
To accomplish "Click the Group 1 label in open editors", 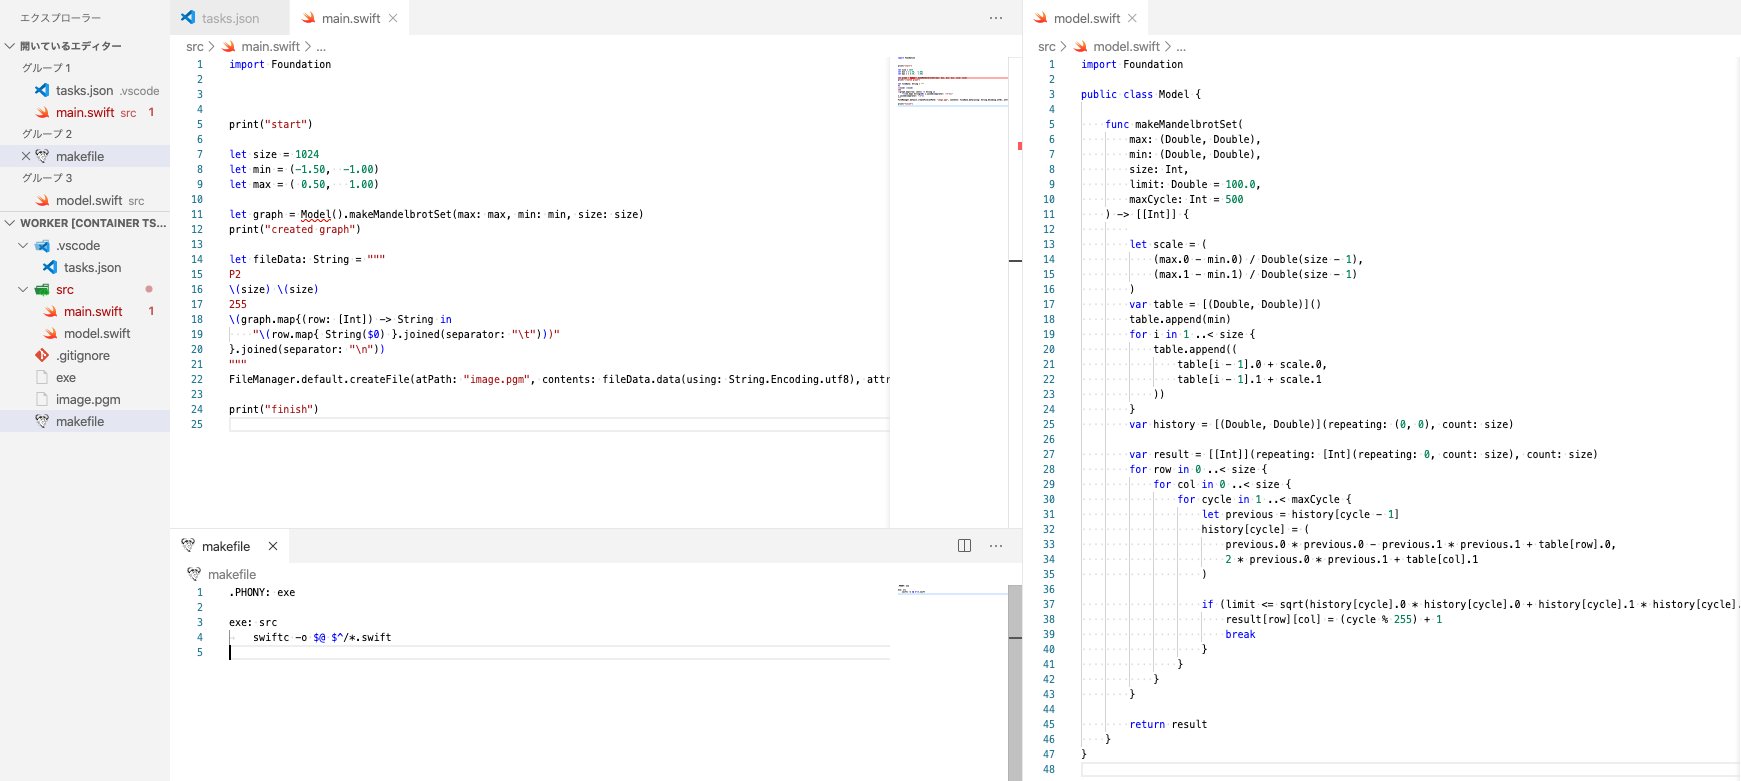I will 46,68.
